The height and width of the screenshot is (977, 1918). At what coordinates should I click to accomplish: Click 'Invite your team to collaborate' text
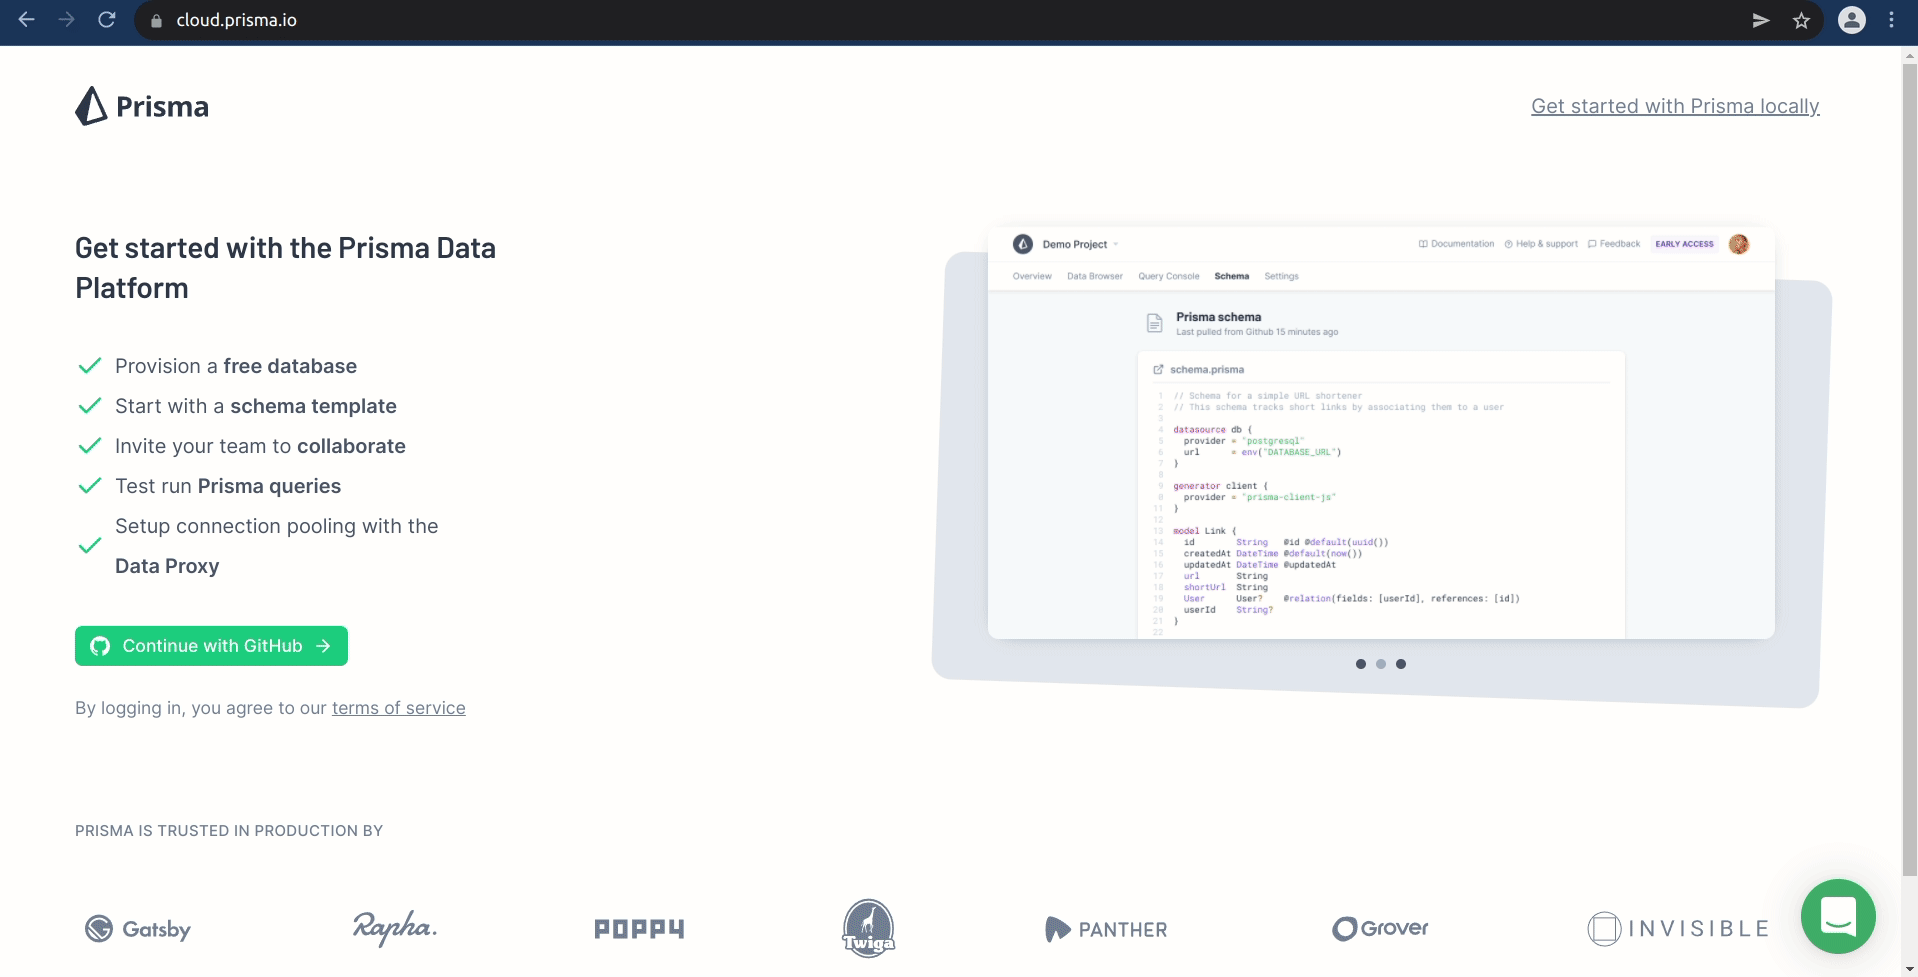tap(260, 446)
